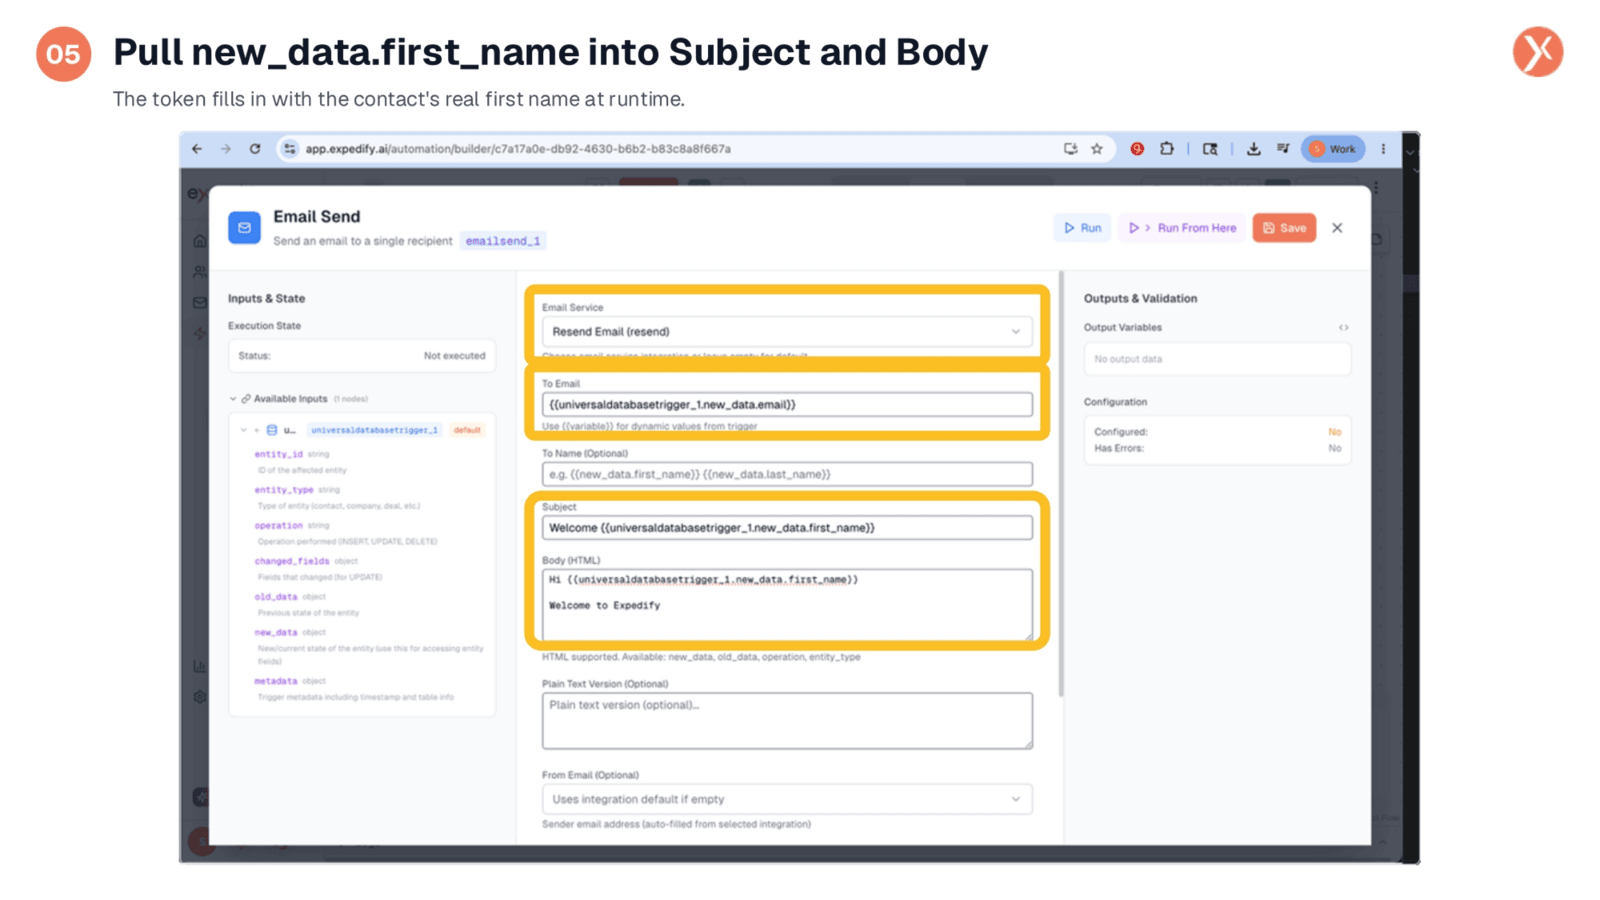Open the media control icon in toolbar
The width and height of the screenshot is (1600, 900).
(x=1283, y=149)
